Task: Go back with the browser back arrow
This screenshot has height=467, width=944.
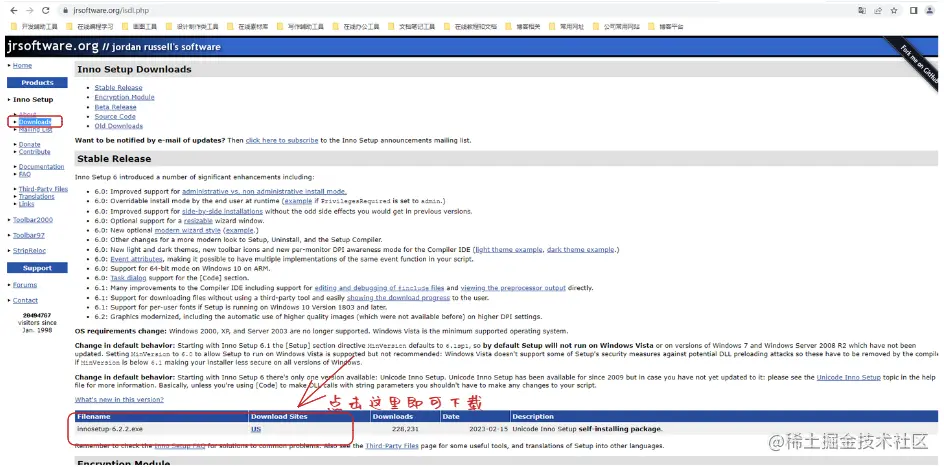Action: [x=14, y=10]
